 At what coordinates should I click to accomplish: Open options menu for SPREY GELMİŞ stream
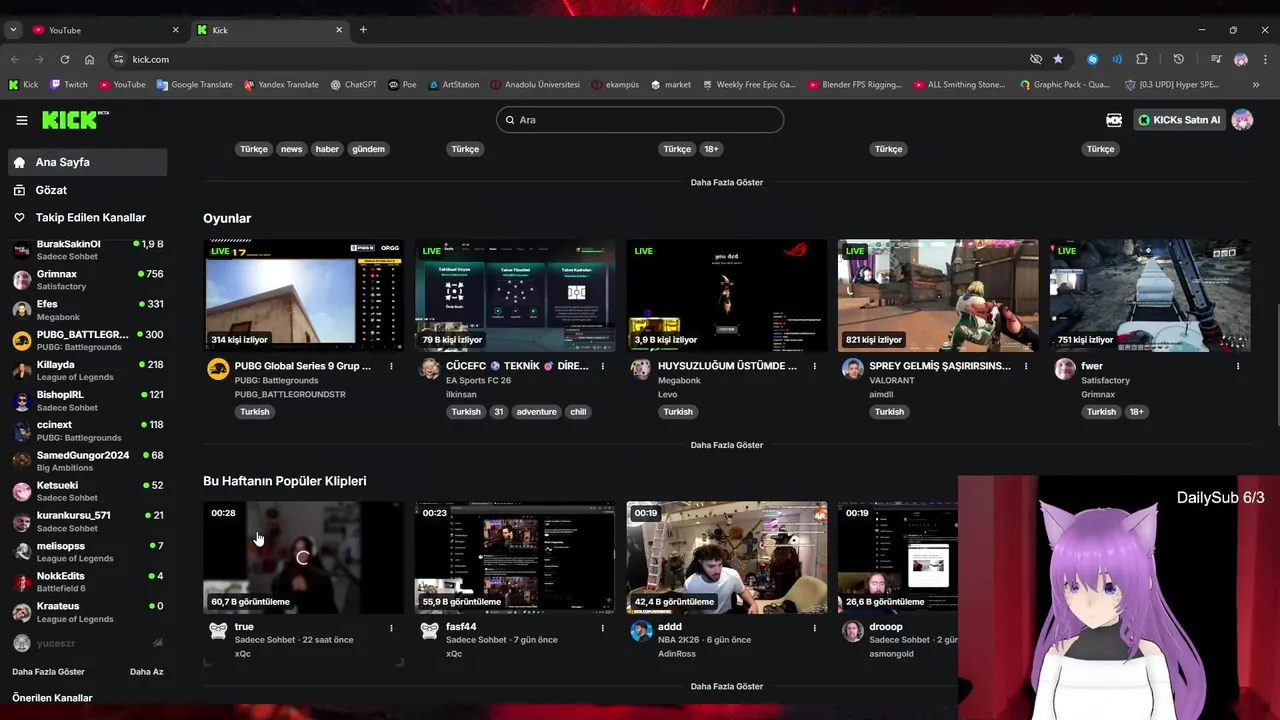1026,367
